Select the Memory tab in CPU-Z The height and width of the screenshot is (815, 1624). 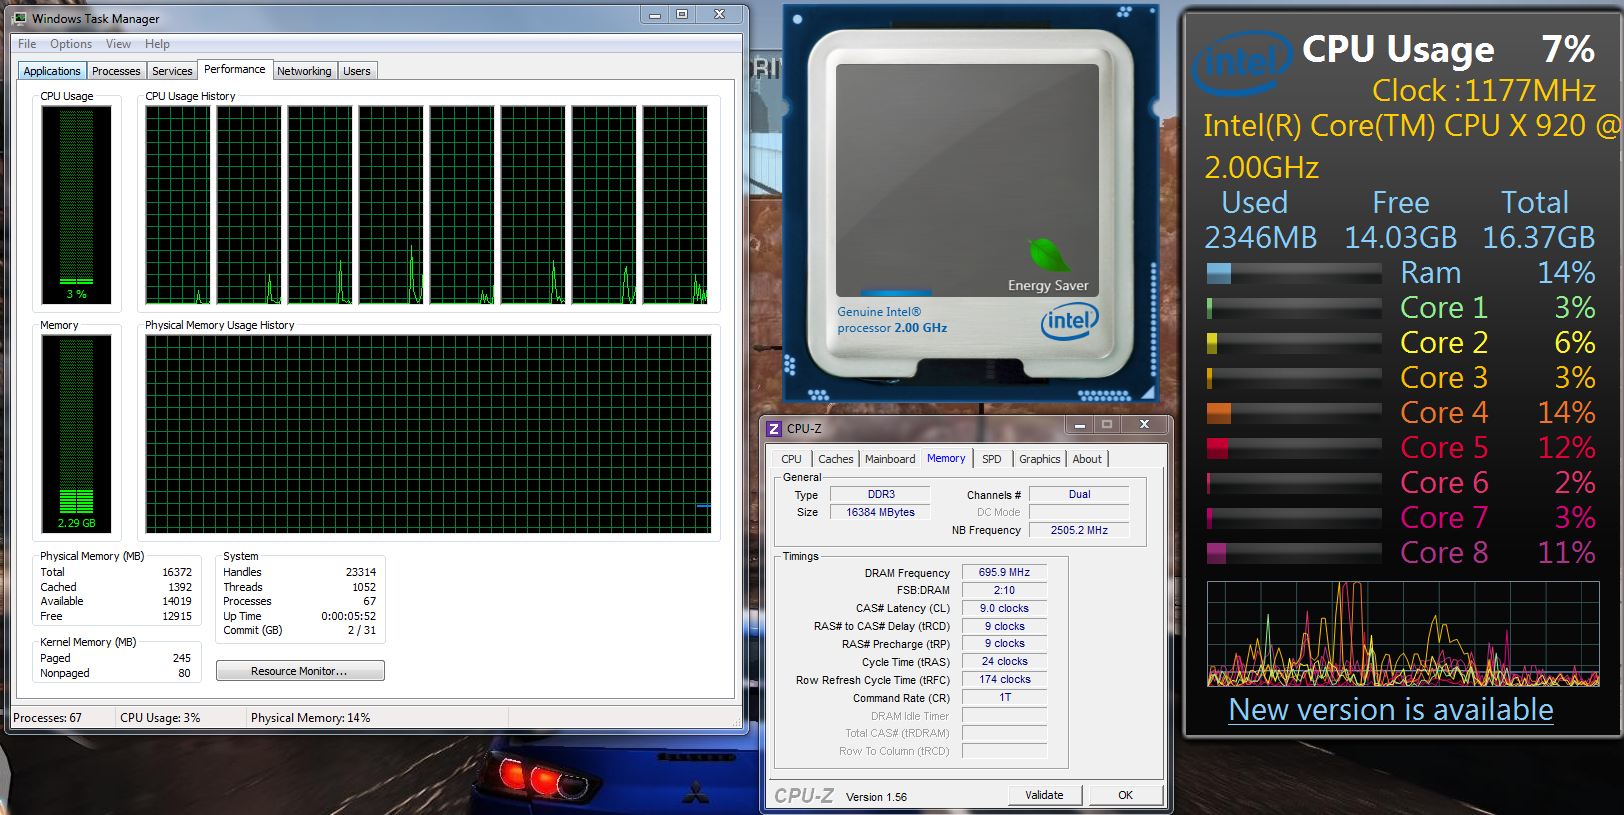click(x=946, y=458)
